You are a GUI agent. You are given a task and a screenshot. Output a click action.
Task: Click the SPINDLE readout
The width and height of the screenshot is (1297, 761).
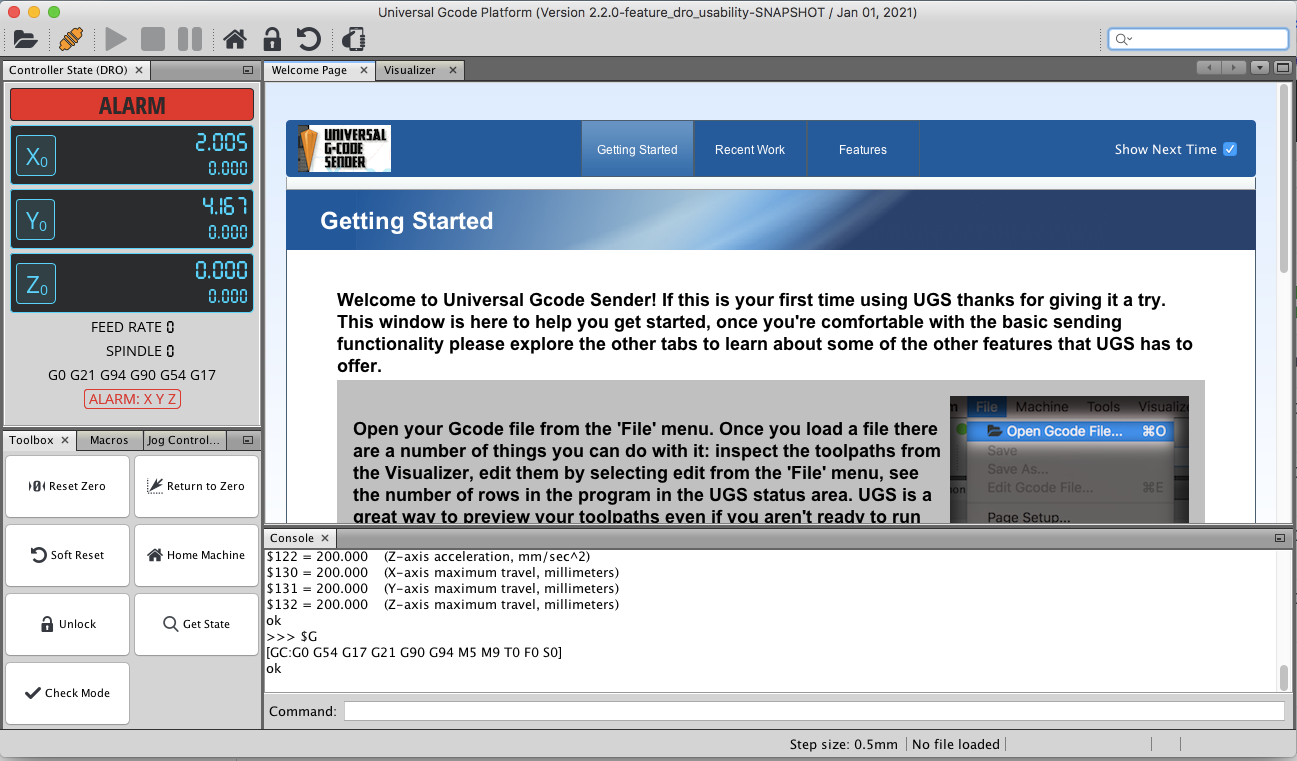[x=140, y=351]
